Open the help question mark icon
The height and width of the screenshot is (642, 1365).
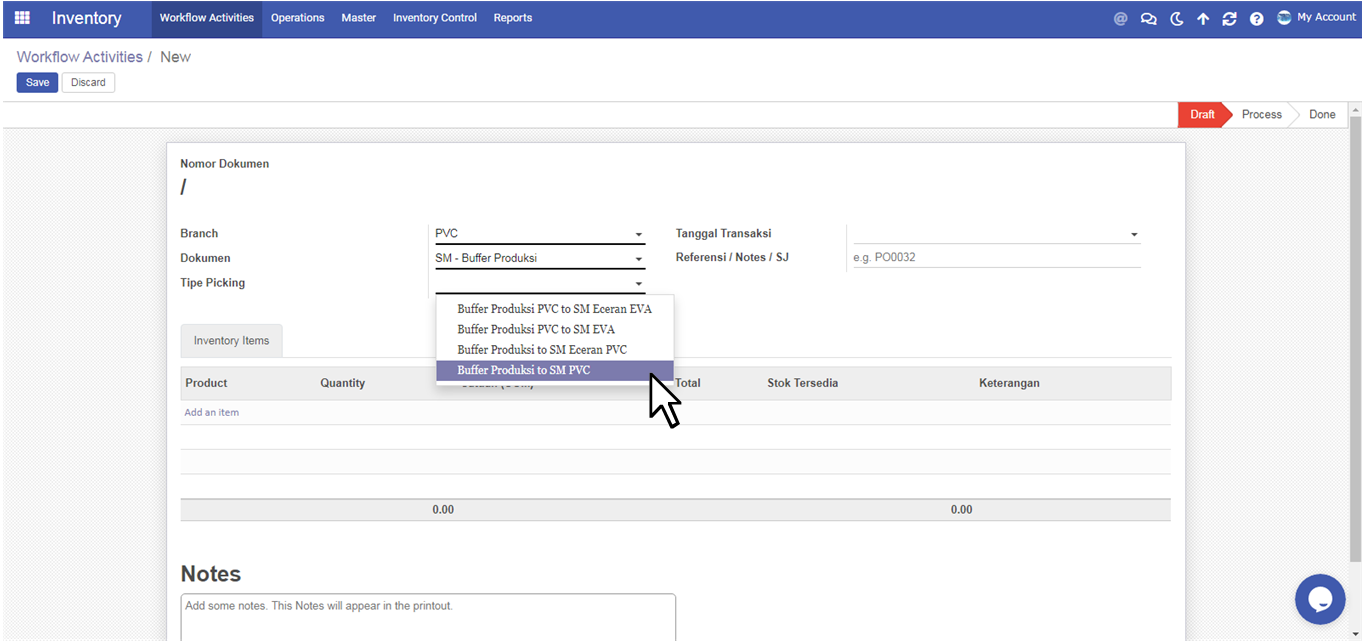1257,18
